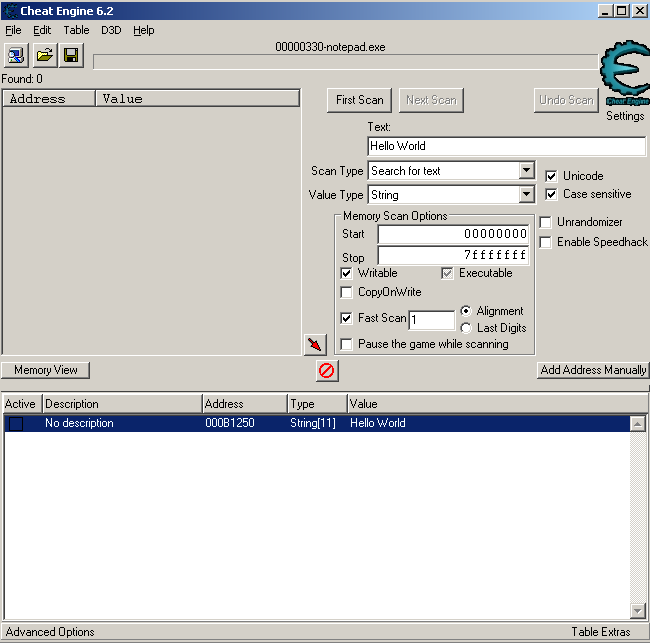
Task: Expand the Scan Type dropdown
Action: point(526,171)
